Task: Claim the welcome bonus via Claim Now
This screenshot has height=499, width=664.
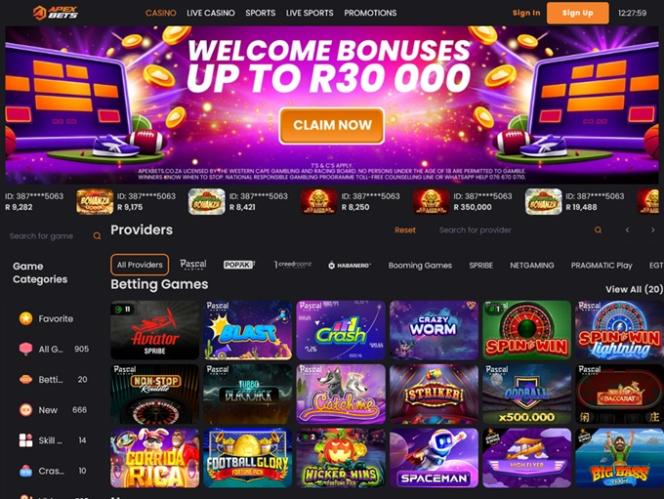Action: click(x=332, y=125)
